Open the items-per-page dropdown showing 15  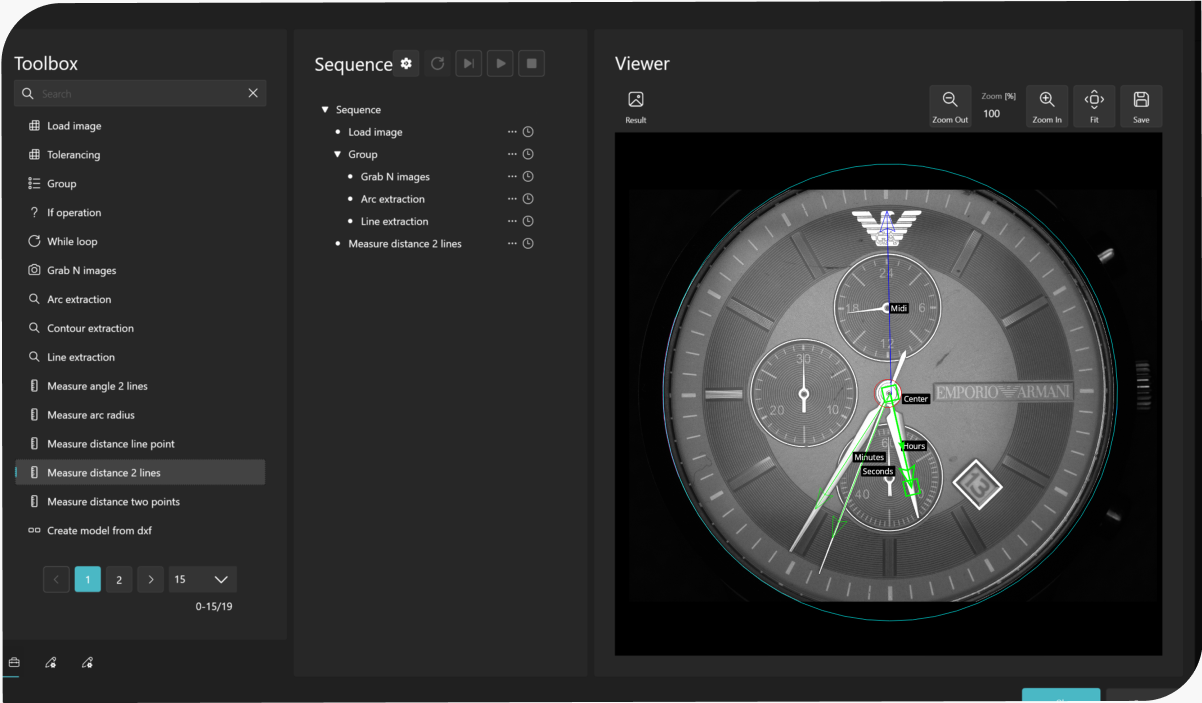pyautogui.click(x=203, y=579)
